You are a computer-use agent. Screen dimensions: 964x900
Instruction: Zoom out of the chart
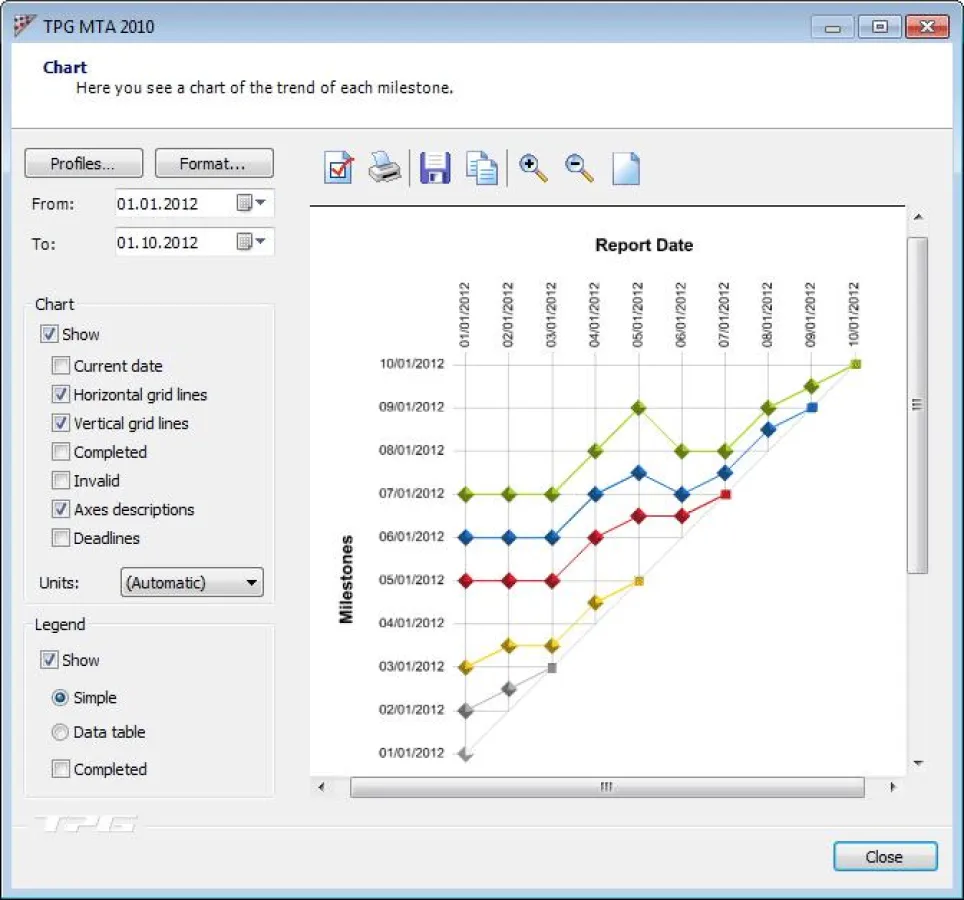pyautogui.click(x=579, y=168)
